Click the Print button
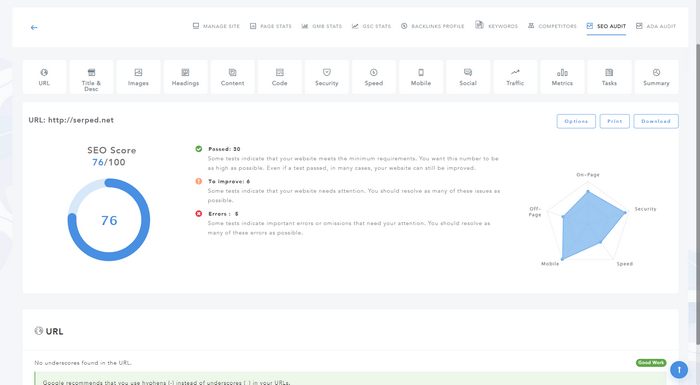The width and height of the screenshot is (700, 385). coord(615,121)
